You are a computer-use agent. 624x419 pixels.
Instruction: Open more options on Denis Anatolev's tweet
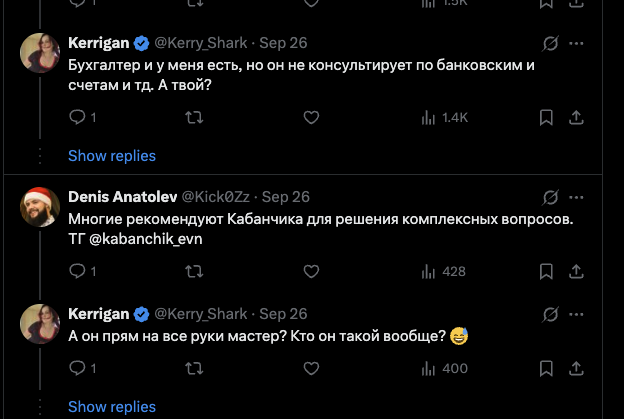tap(577, 197)
